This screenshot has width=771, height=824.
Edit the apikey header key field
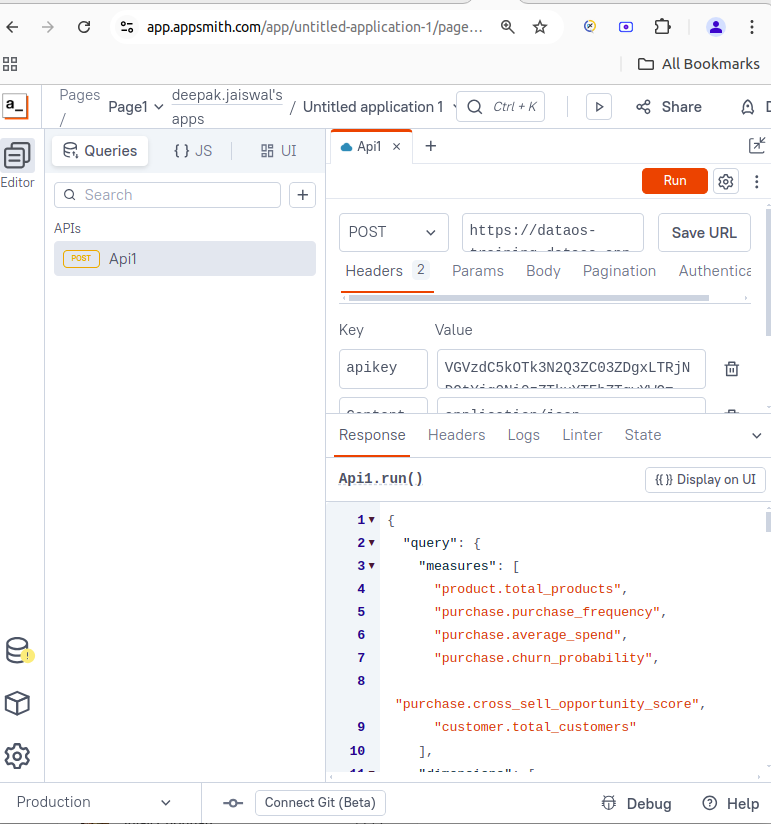click(x=383, y=368)
